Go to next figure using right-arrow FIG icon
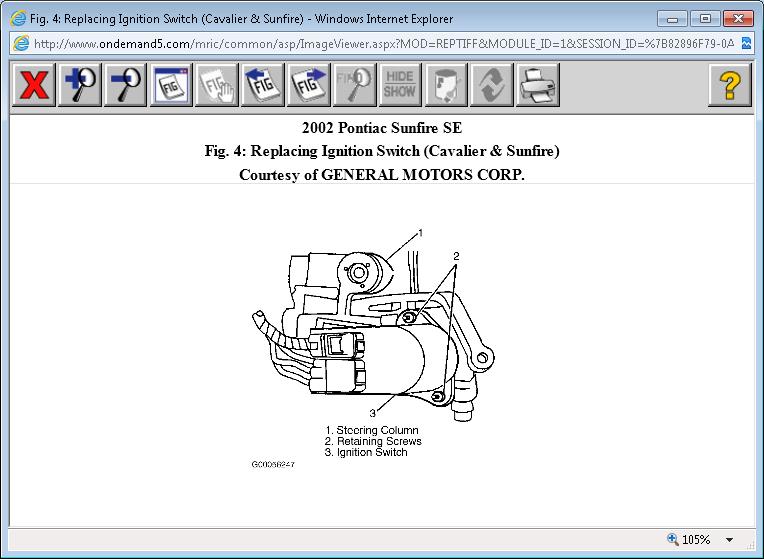Image resolution: width=764 pixels, height=559 pixels. (x=309, y=85)
